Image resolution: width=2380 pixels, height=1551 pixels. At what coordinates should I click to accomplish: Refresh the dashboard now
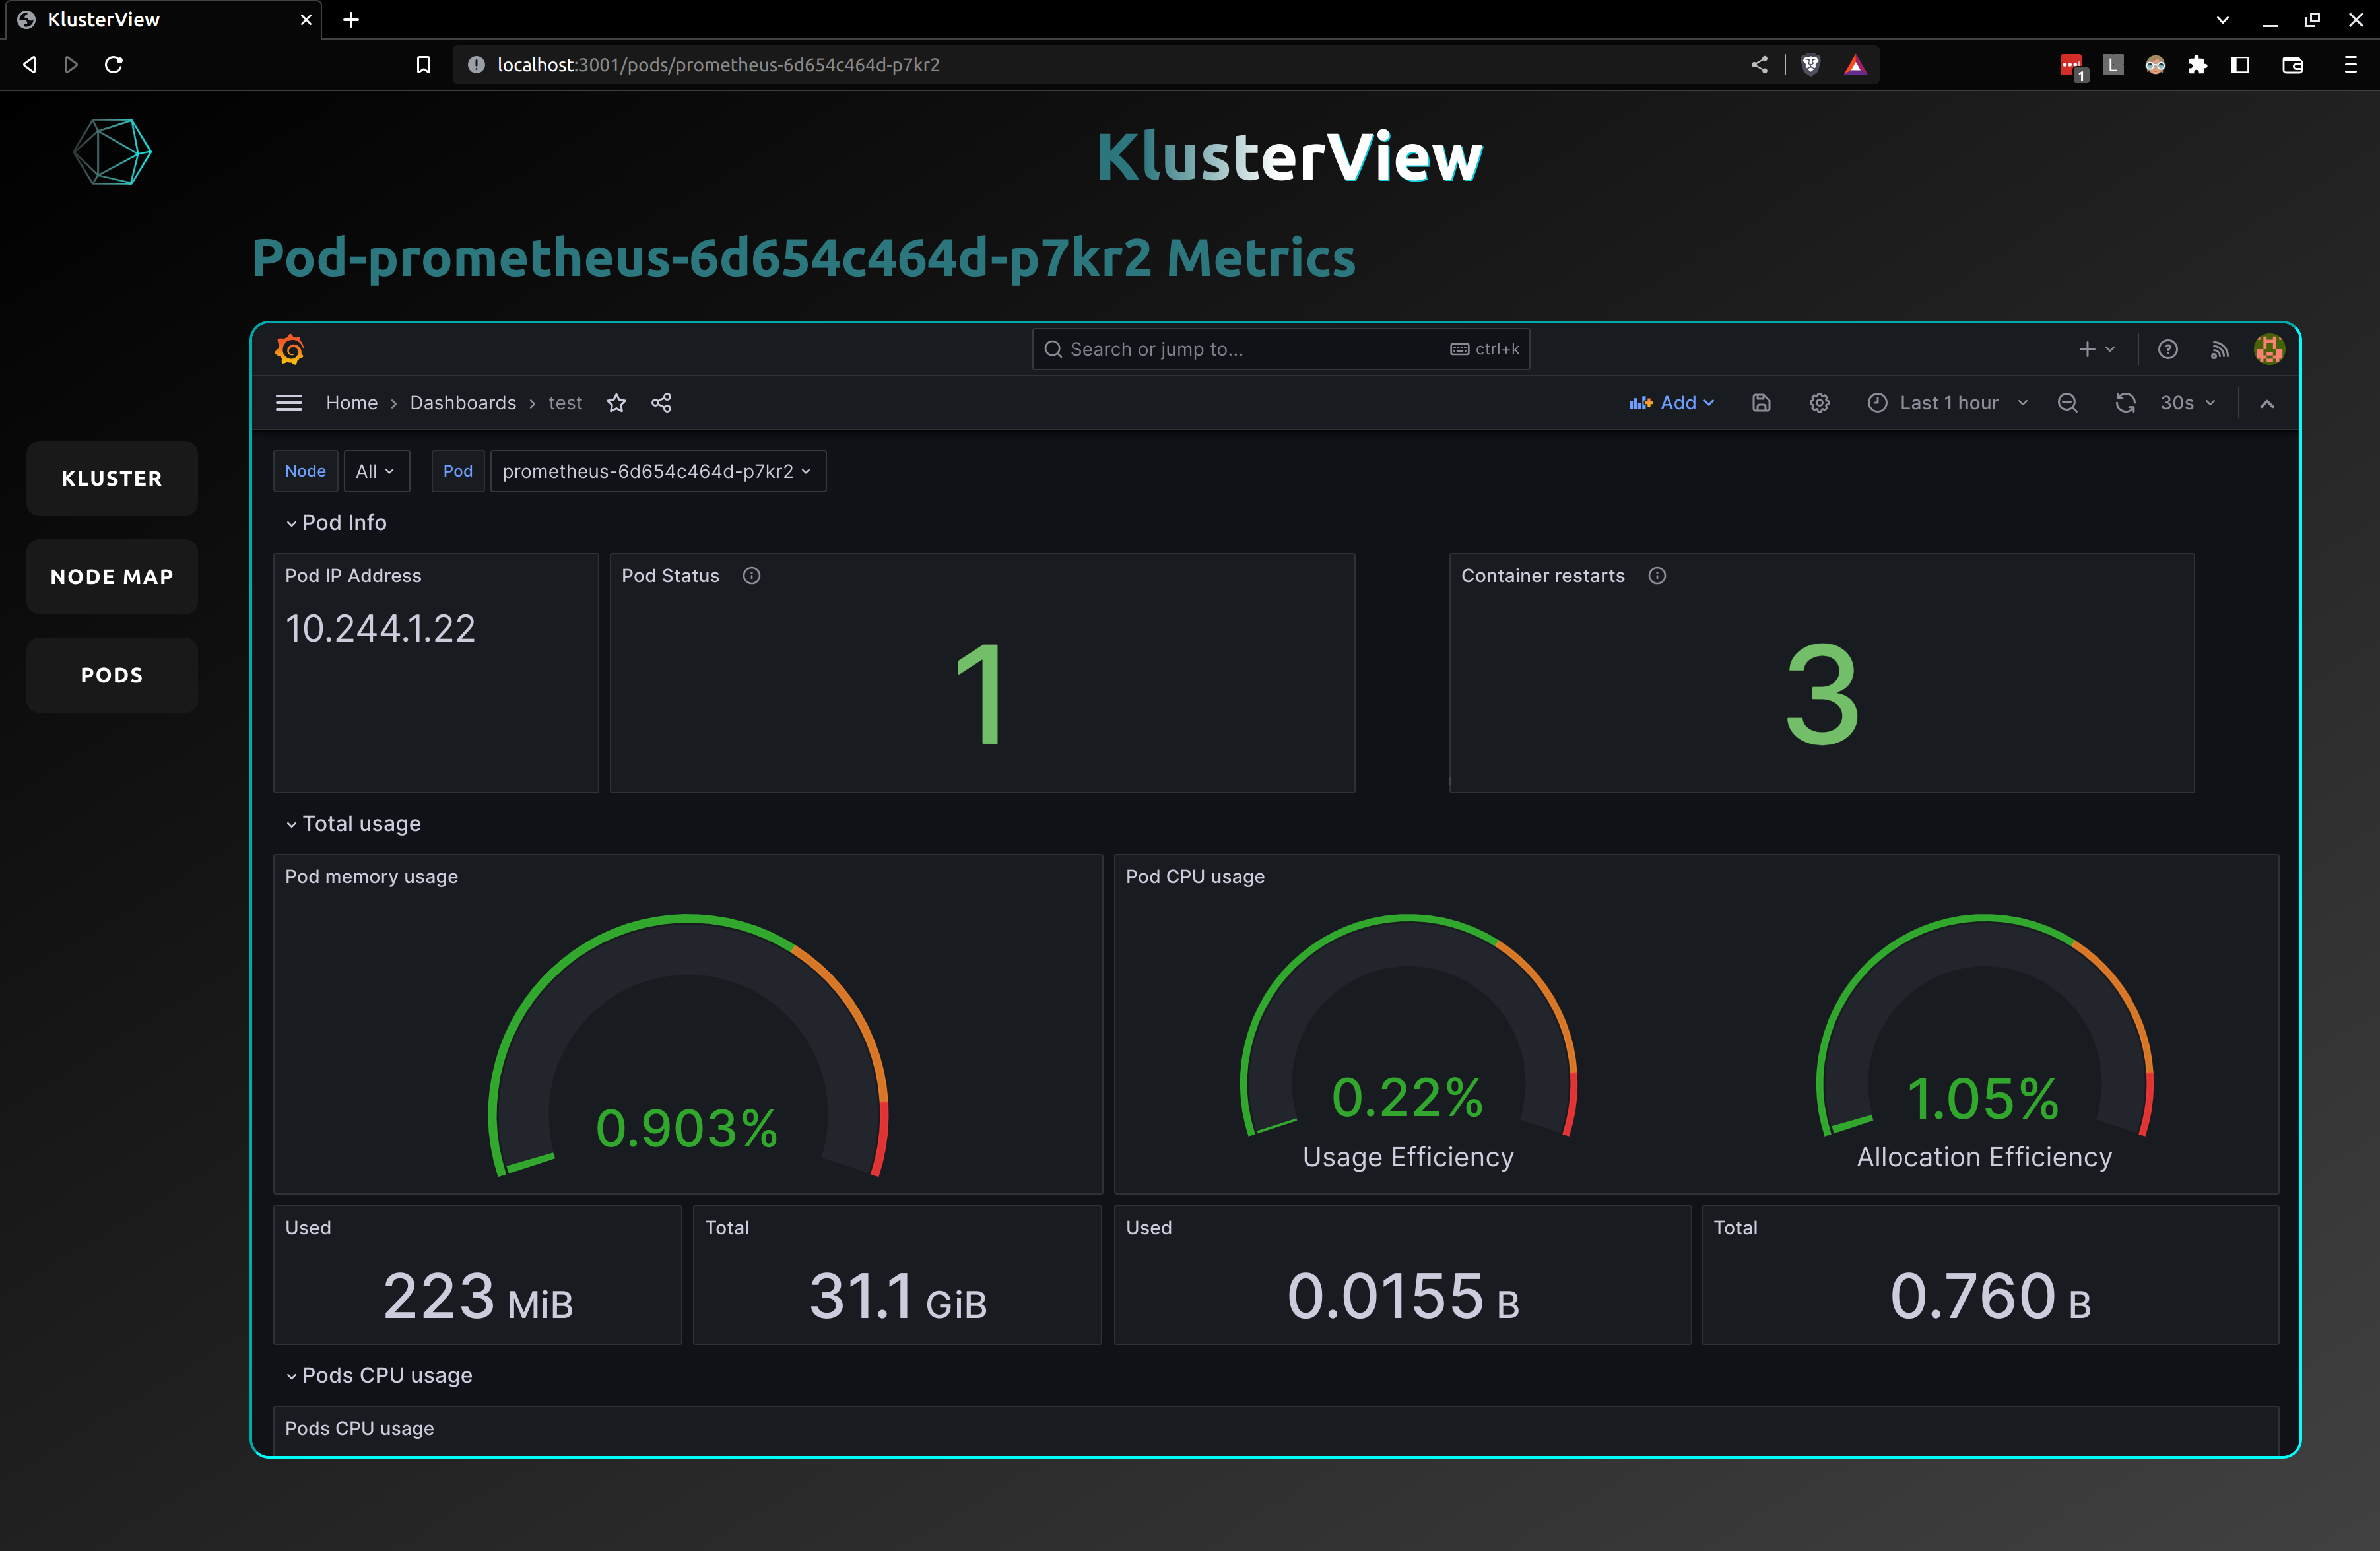pyautogui.click(x=2125, y=403)
